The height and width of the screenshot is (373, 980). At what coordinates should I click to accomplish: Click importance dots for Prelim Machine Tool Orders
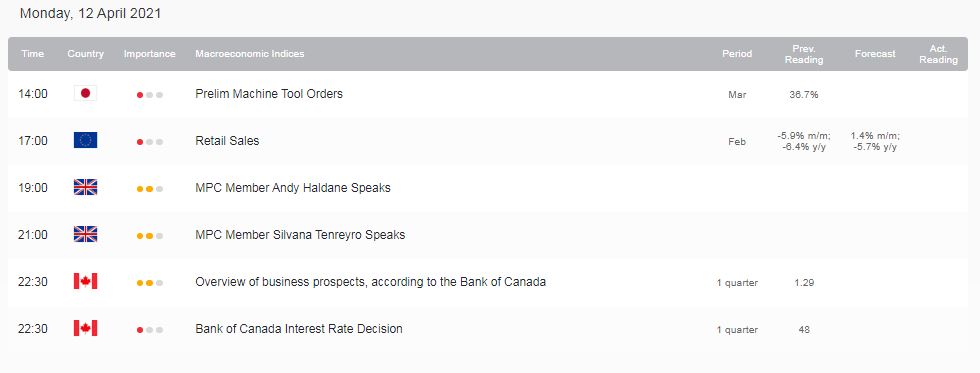150,95
